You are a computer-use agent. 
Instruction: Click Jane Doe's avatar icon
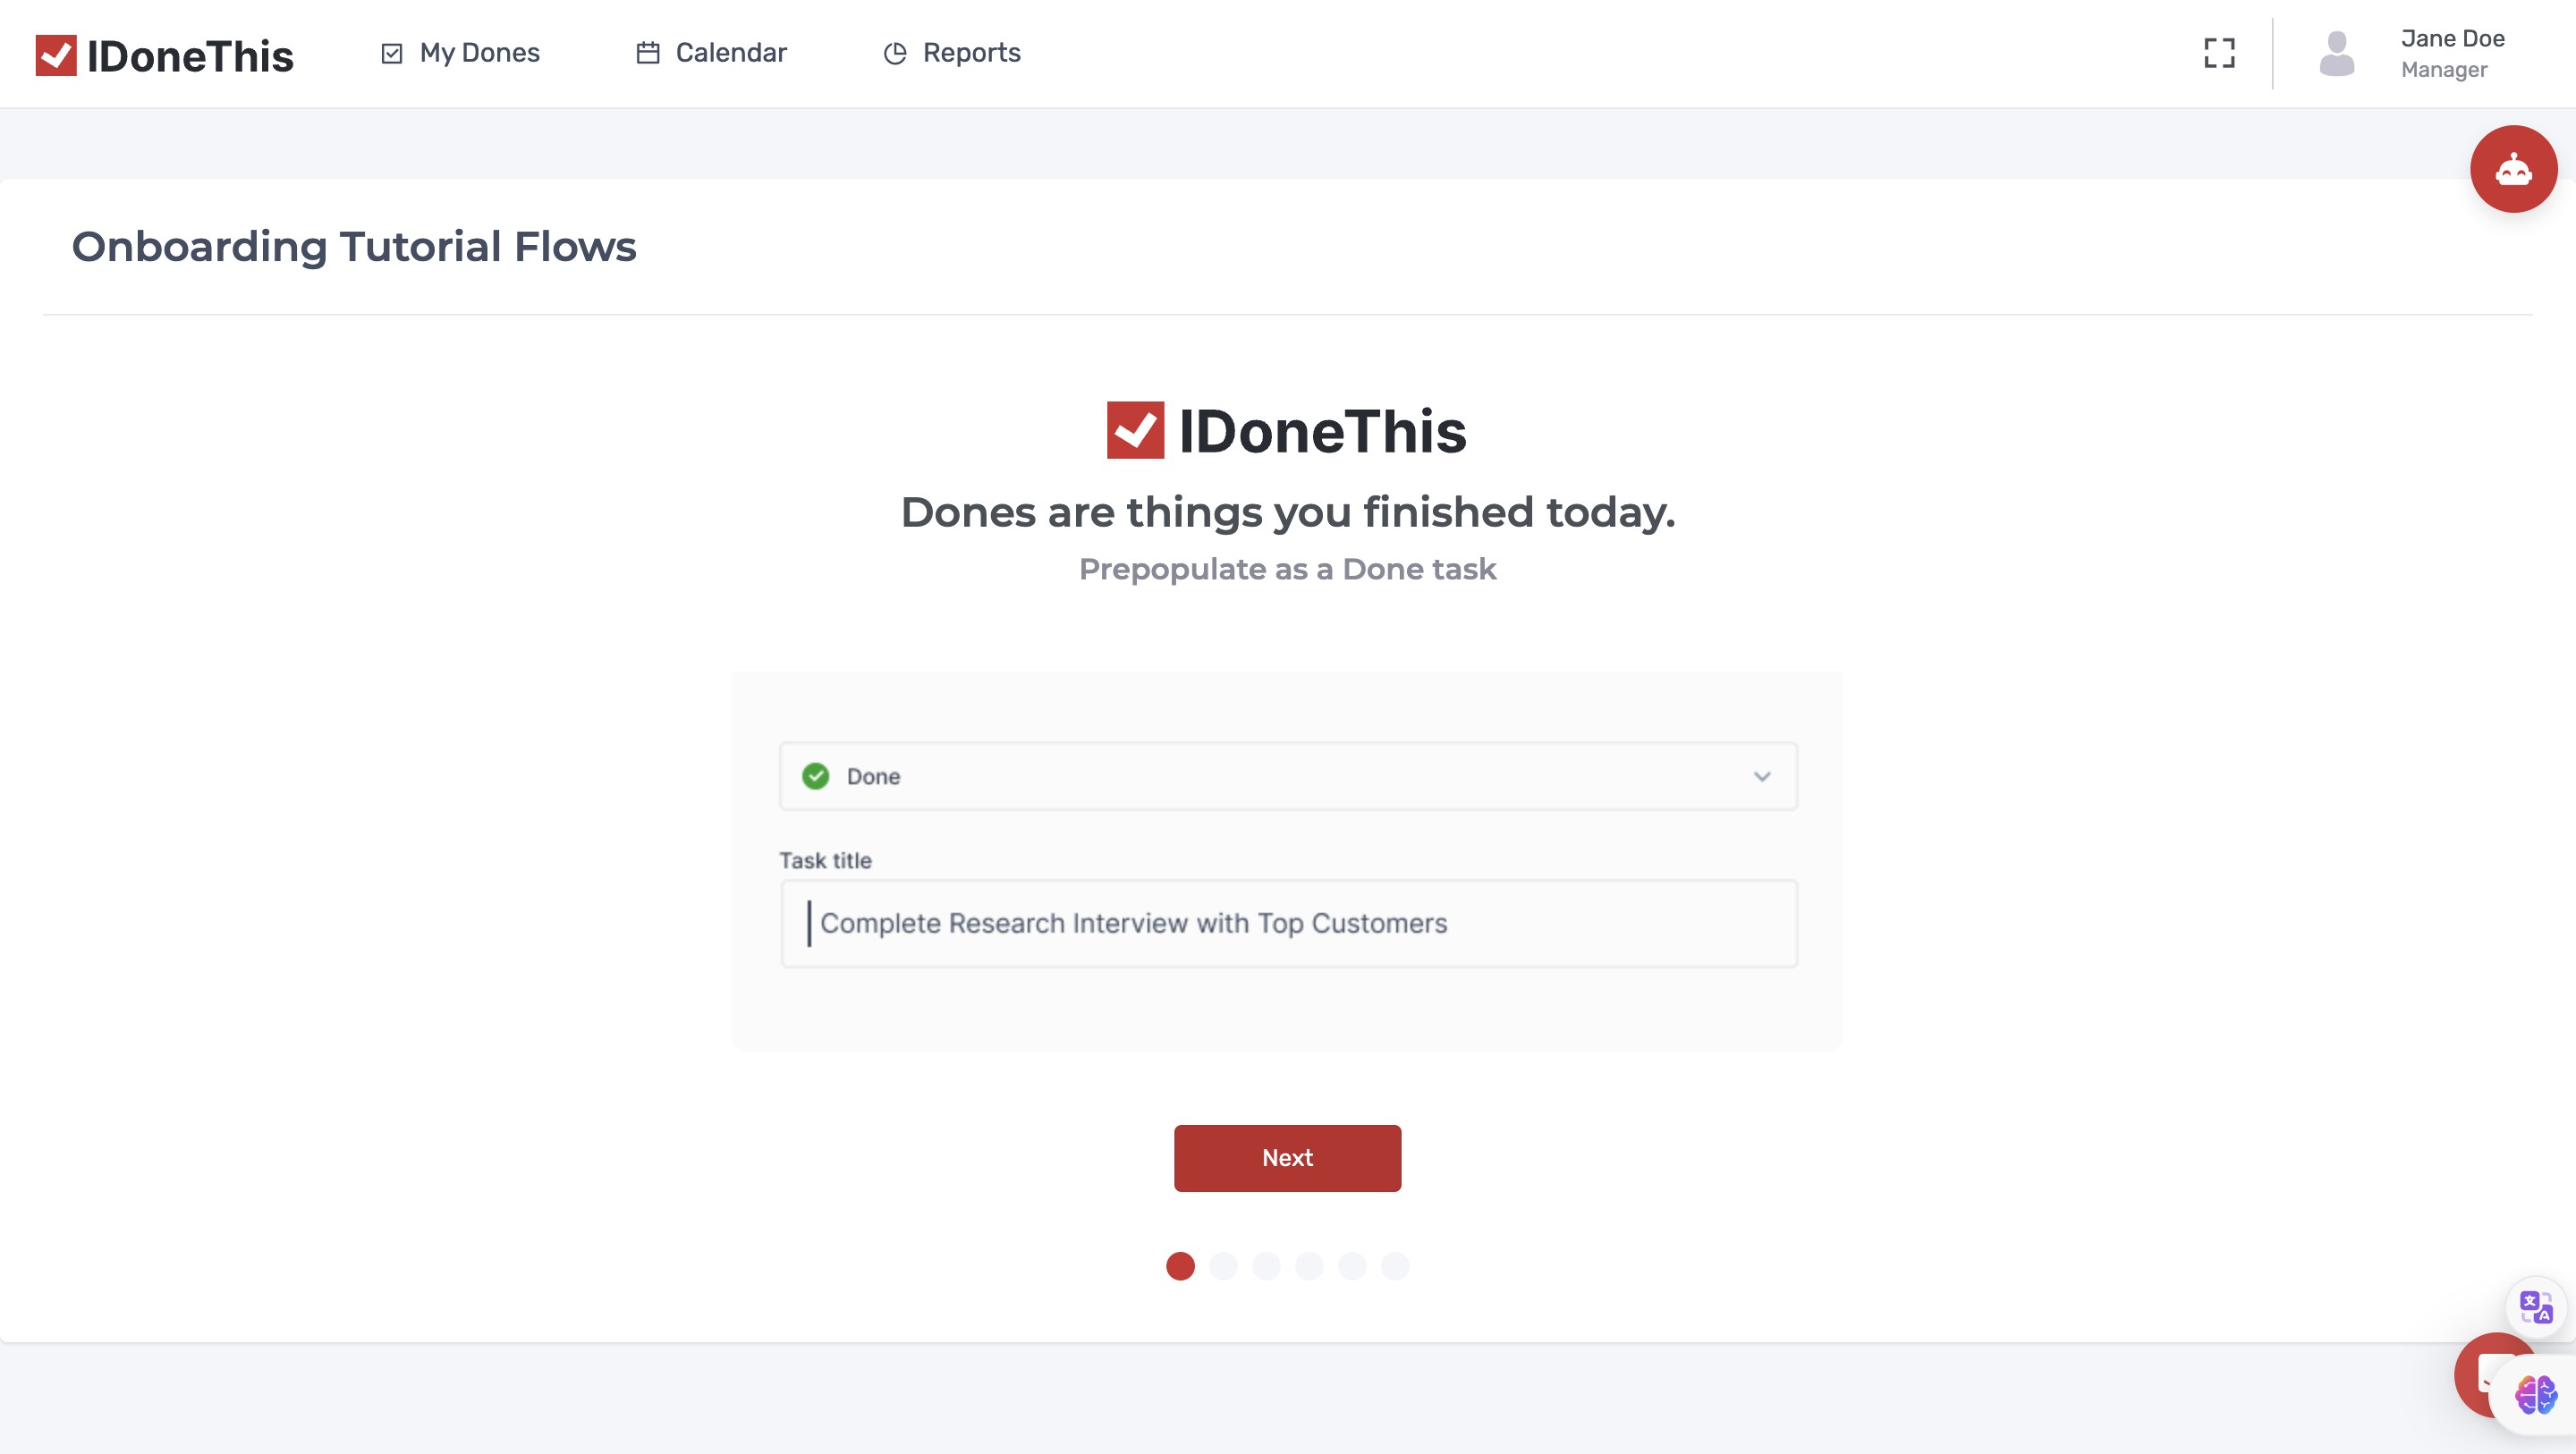(2336, 53)
